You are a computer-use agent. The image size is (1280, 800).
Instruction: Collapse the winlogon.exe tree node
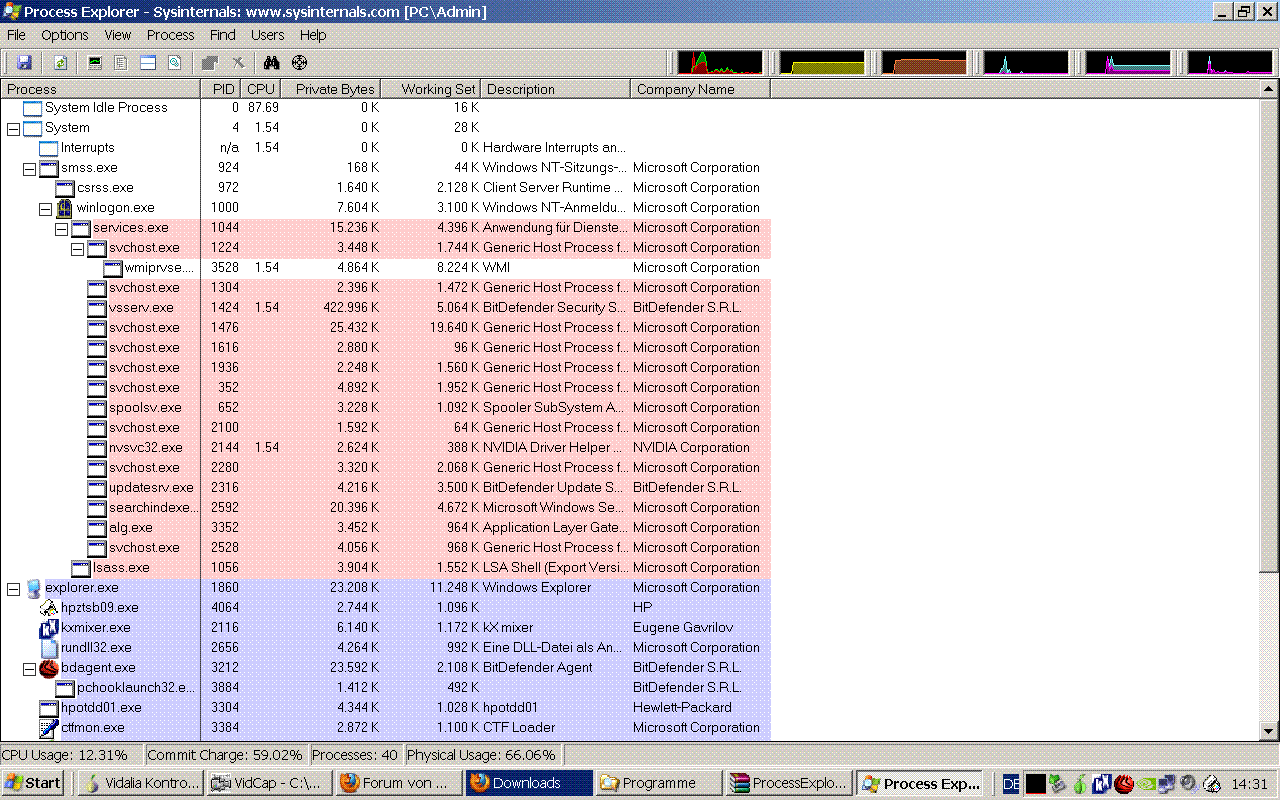coord(45,208)
